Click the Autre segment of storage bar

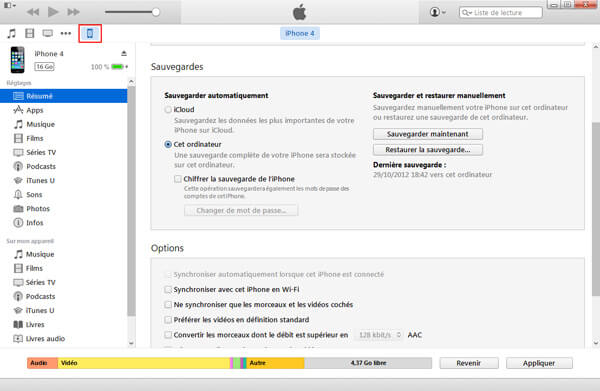coord(276,363)
